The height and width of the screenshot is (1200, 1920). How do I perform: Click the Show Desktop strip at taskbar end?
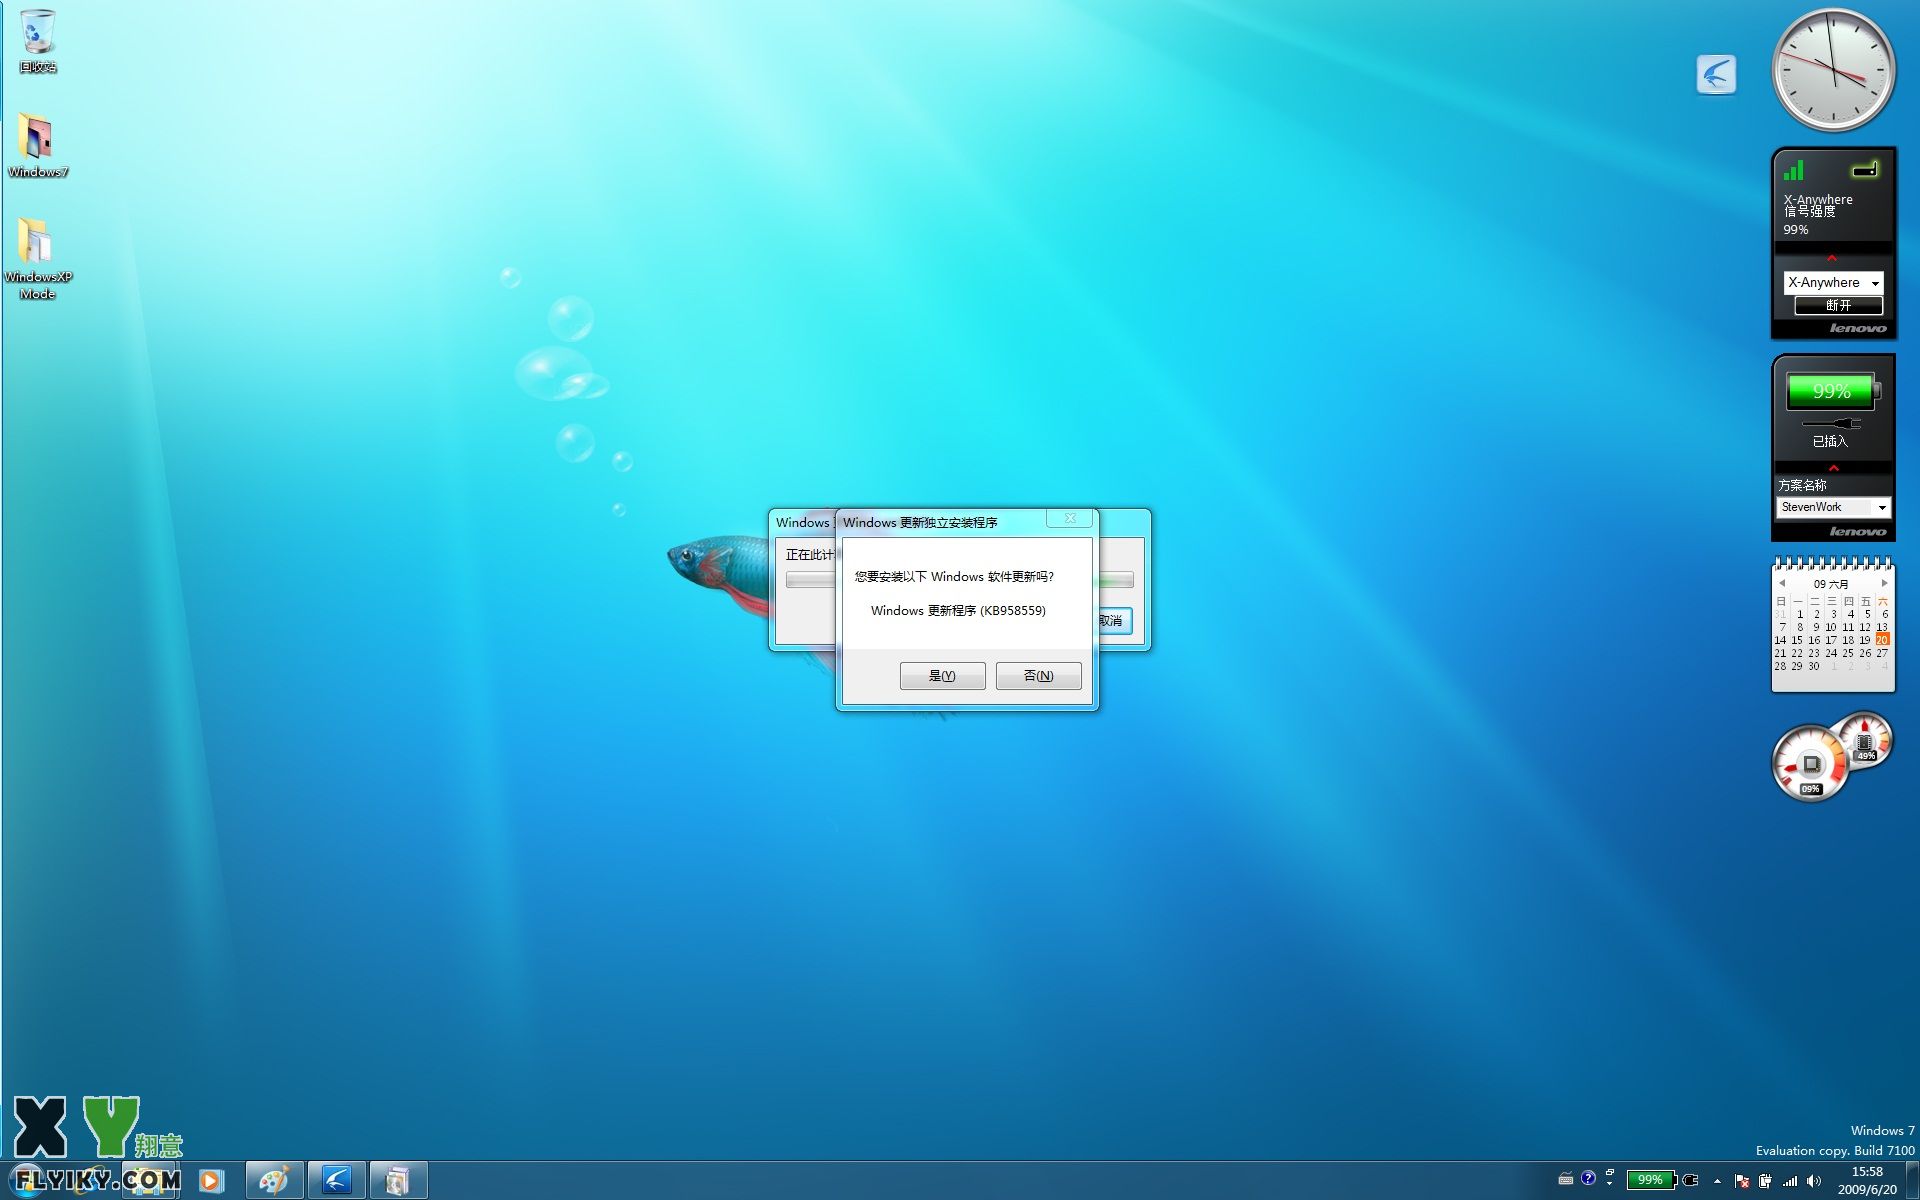tap(1912, 1181)
